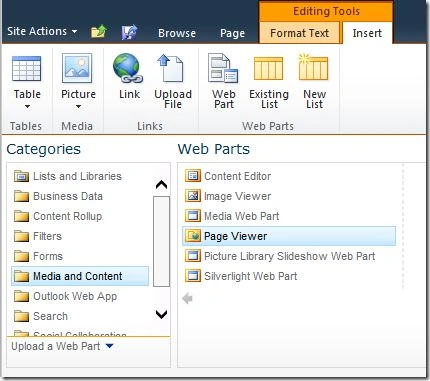The height and width of the screenshot is (381, 430).
Task: Insert a Link using the globe icon
Action: [128, 68]
